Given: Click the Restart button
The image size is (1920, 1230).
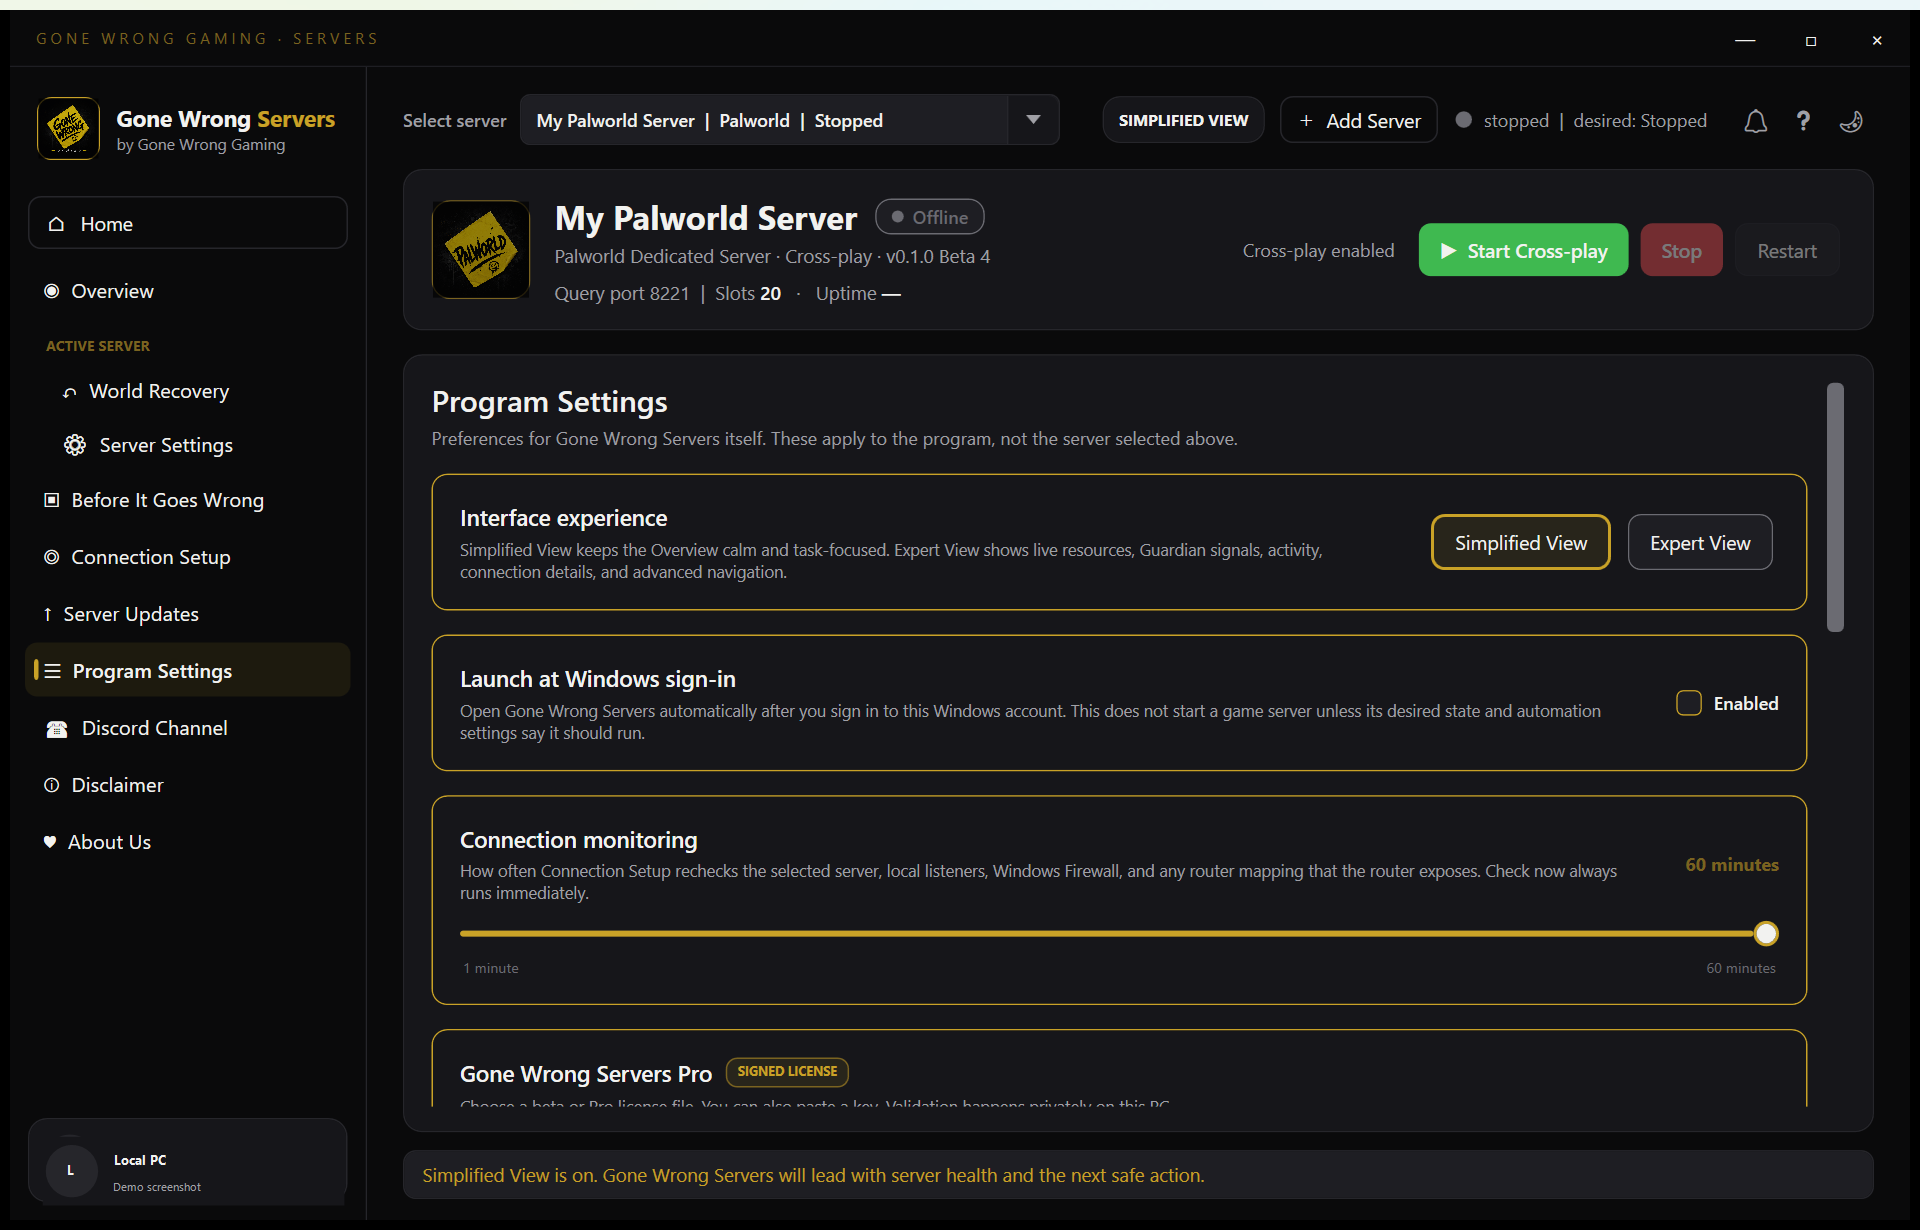Looking at the screenshot, I should (1787, 250).
